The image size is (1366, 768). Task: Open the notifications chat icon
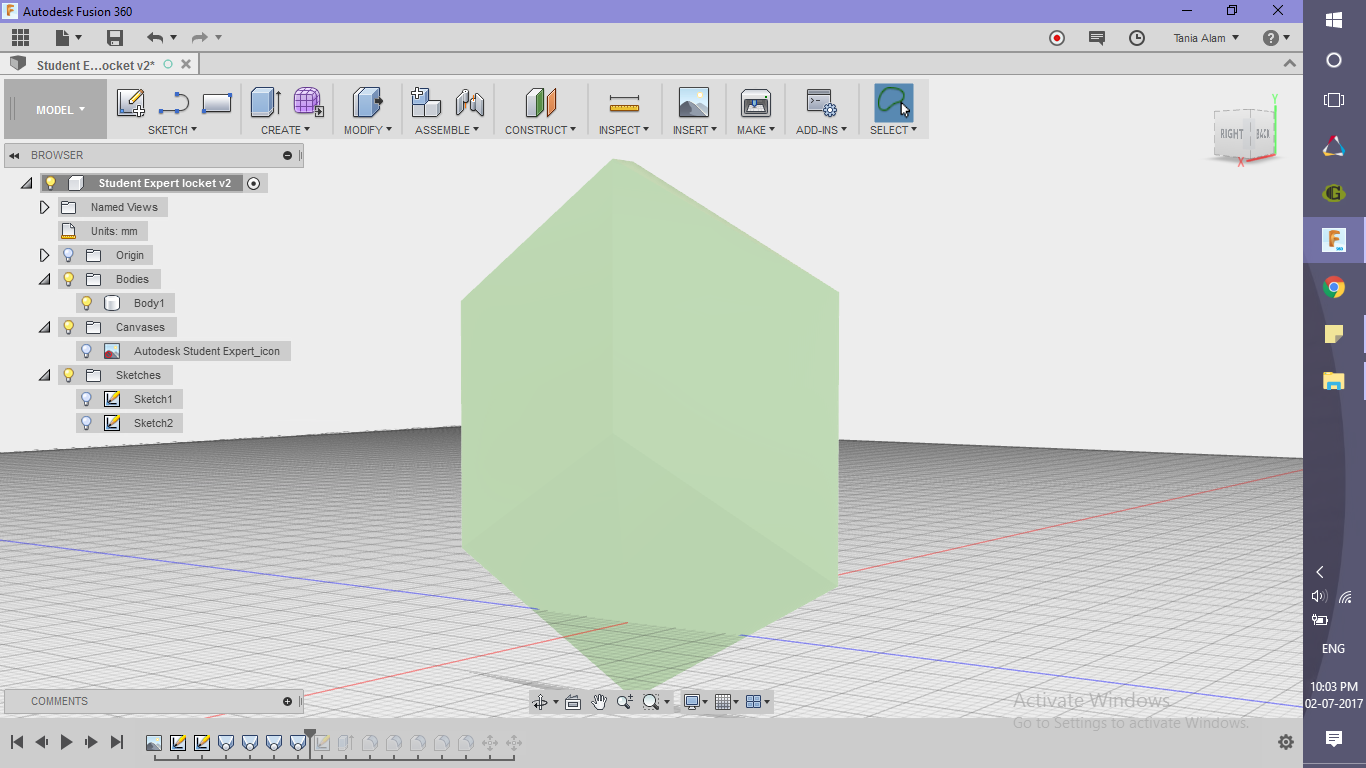[x=1097, y=38]
